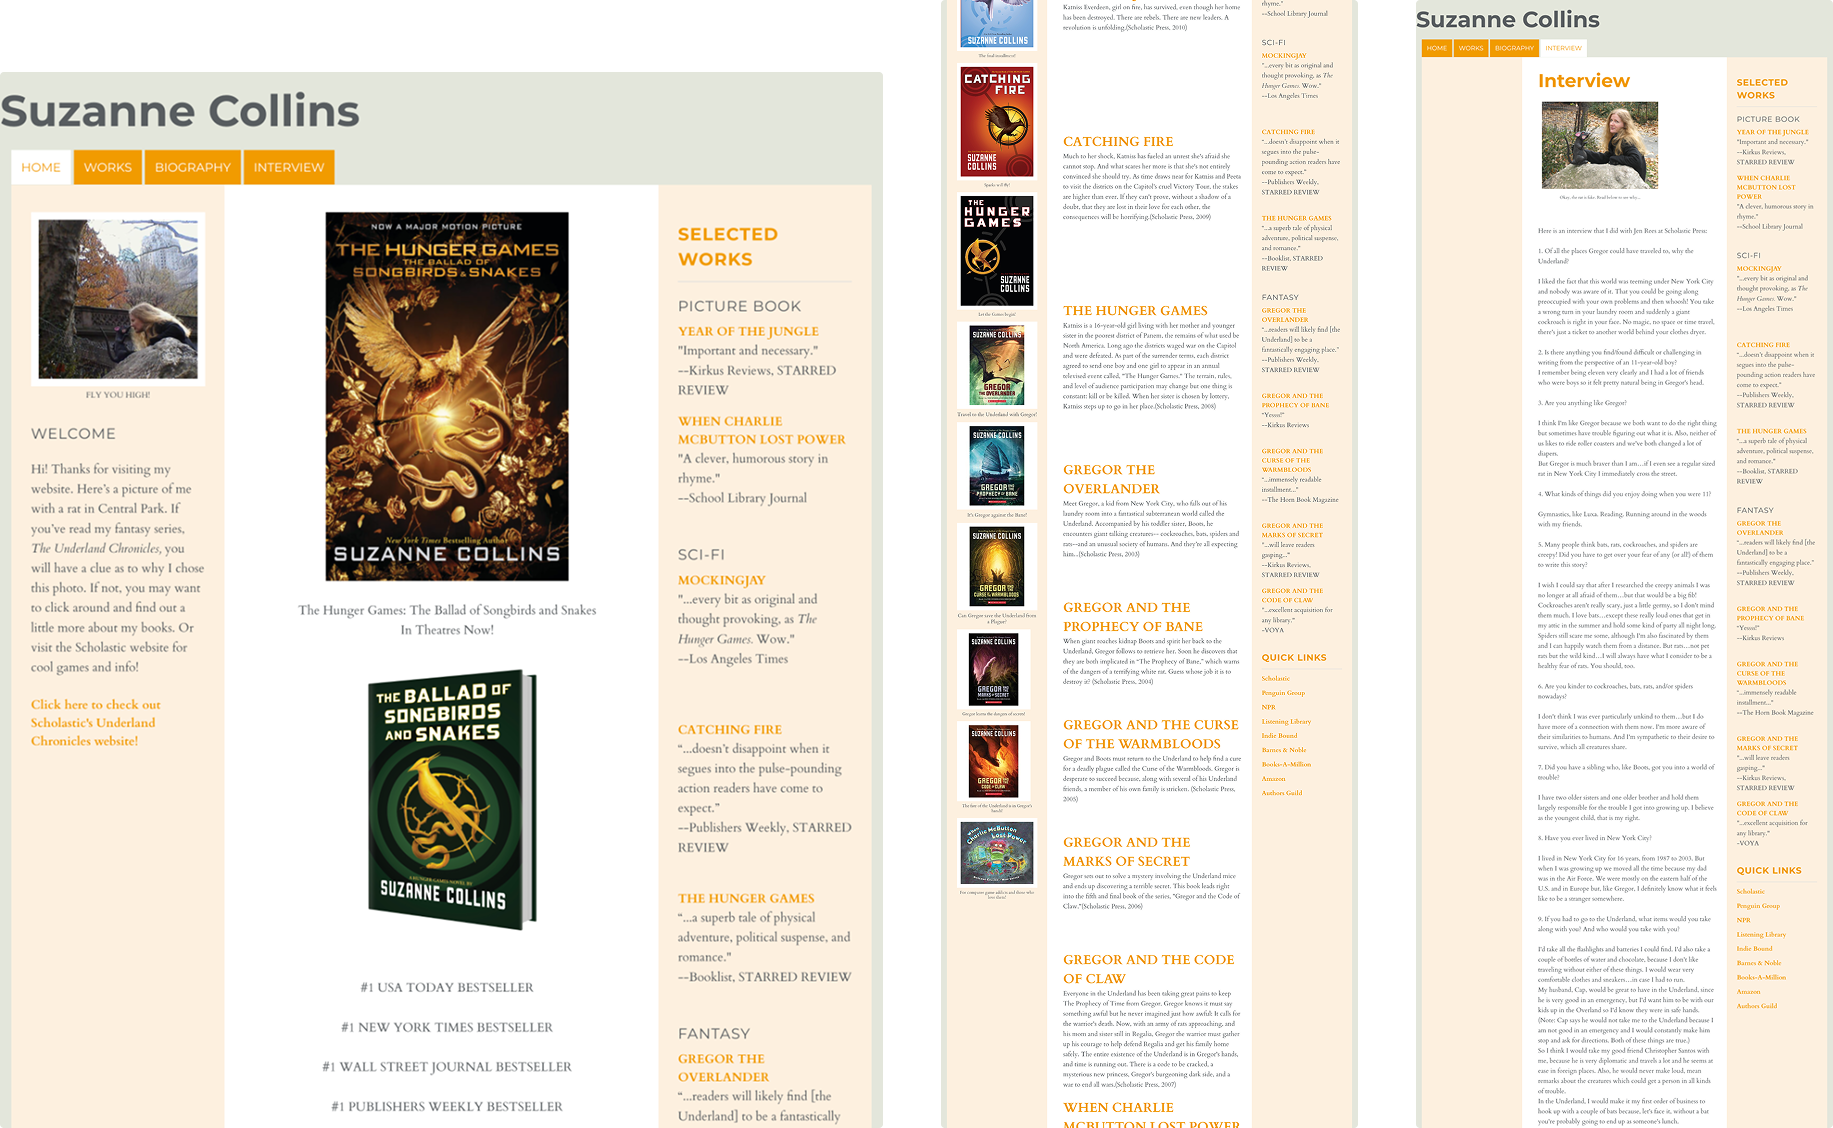This screenshot has width=1833, height=1128.
Task: Open MOCKINGJAY in the interview page sidebar
Action: pos(1759,269)
